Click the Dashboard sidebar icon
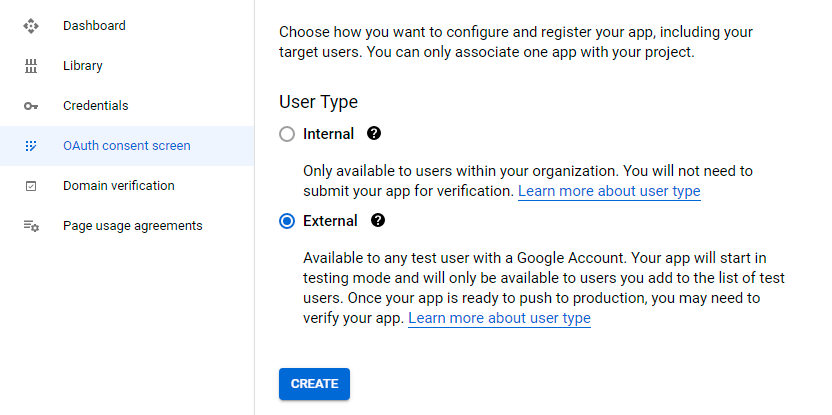Viewport: 832px width, 415px height. [x=31, y=26]
